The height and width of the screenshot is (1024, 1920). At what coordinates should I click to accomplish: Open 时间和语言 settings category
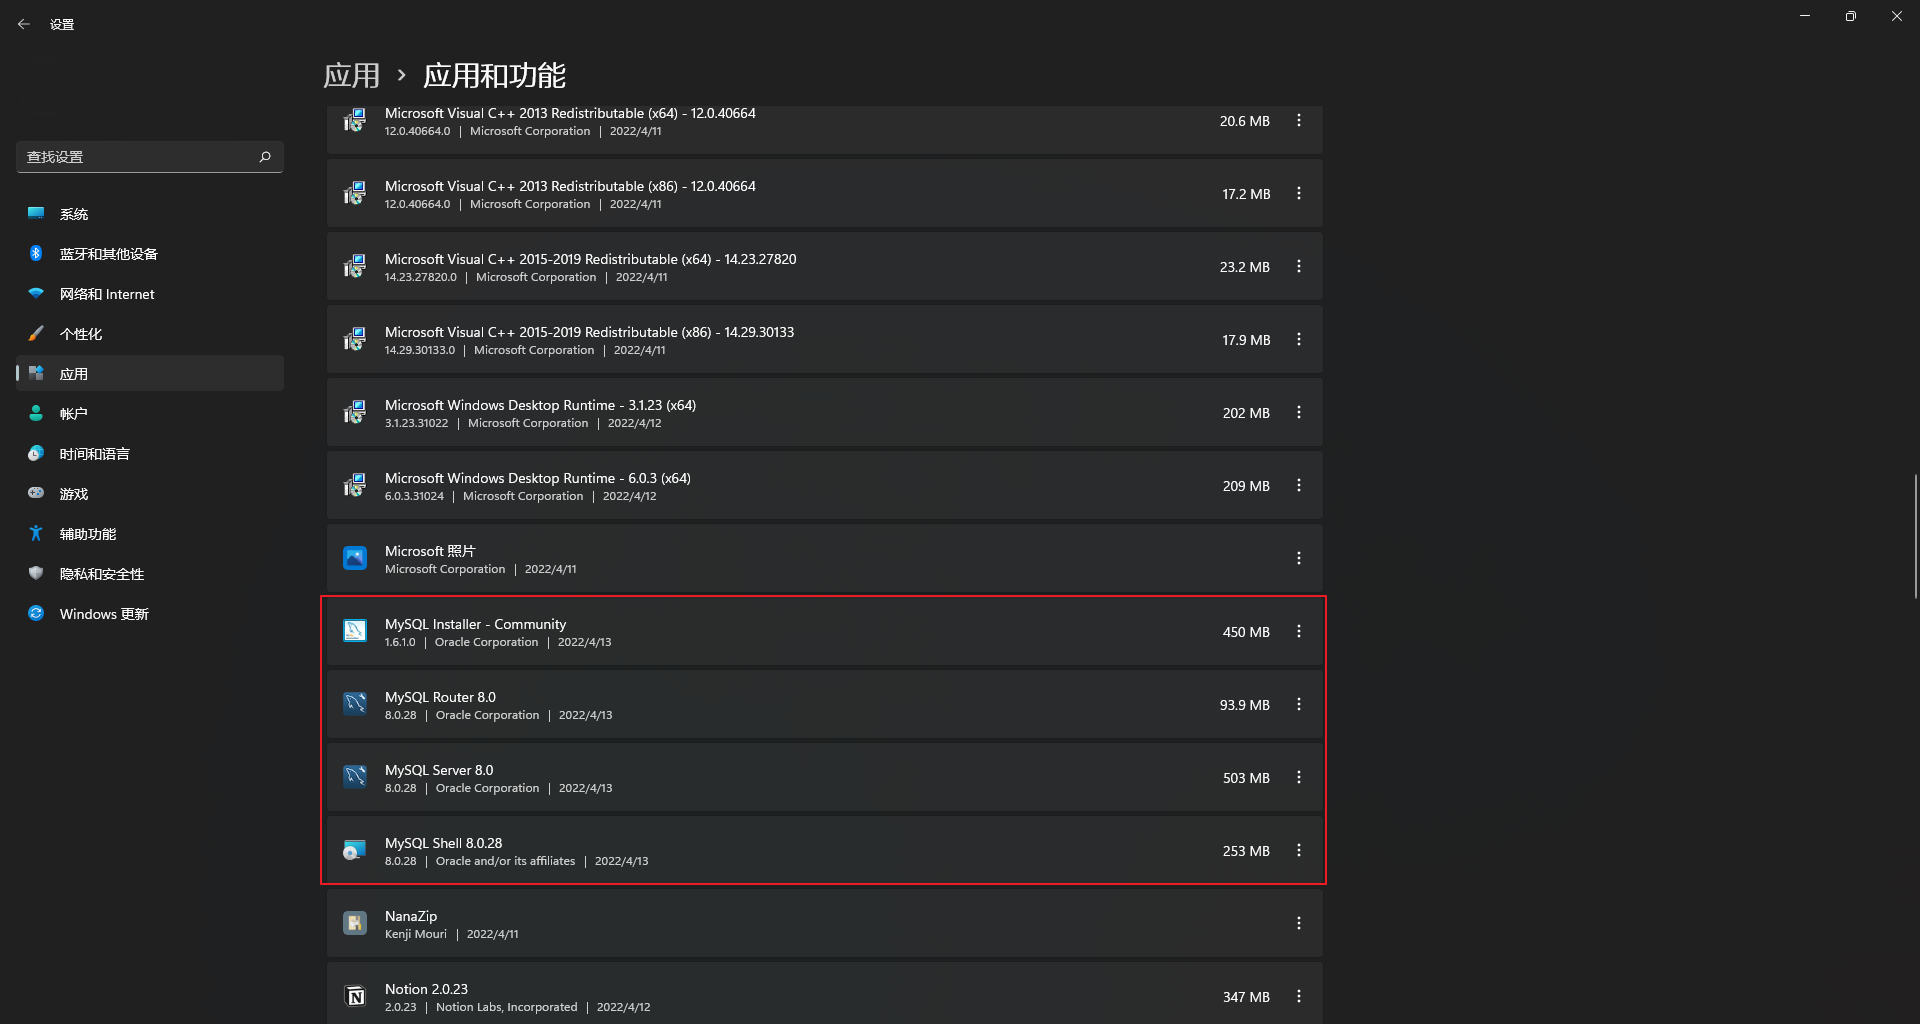pos(150,454)
